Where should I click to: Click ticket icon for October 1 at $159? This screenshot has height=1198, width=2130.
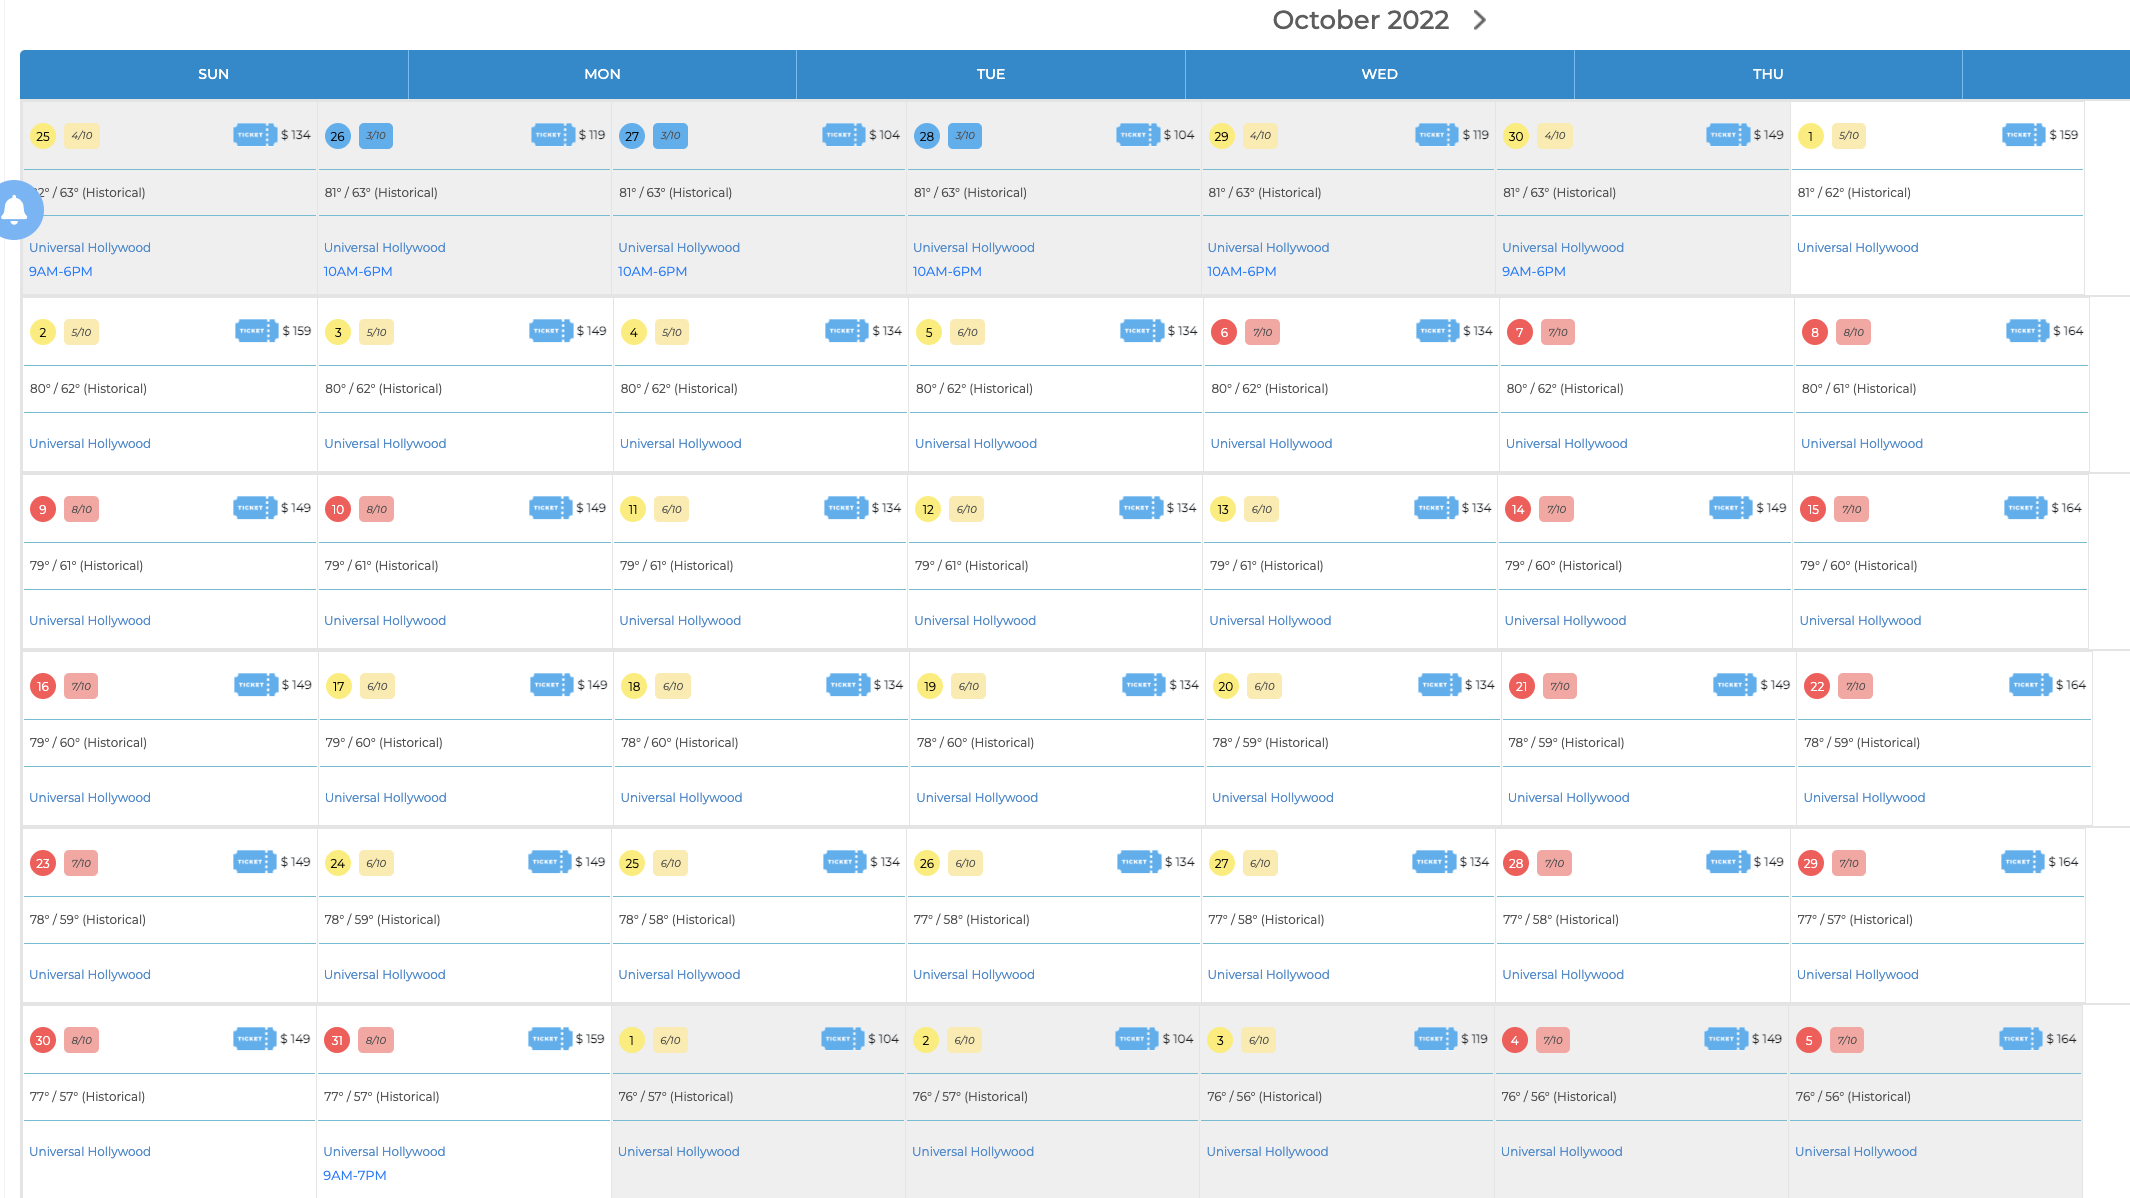2023,135
